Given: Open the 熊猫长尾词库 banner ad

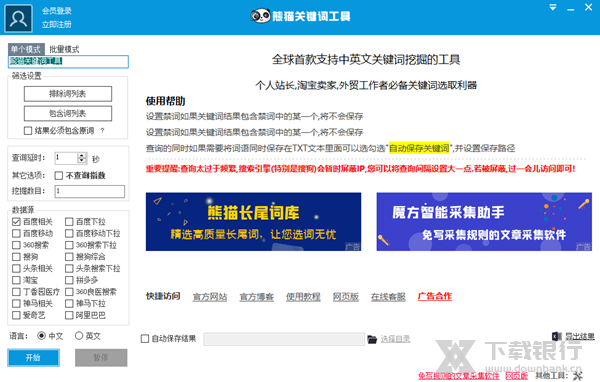Looking at the screenshot, I should coord(253,222).
